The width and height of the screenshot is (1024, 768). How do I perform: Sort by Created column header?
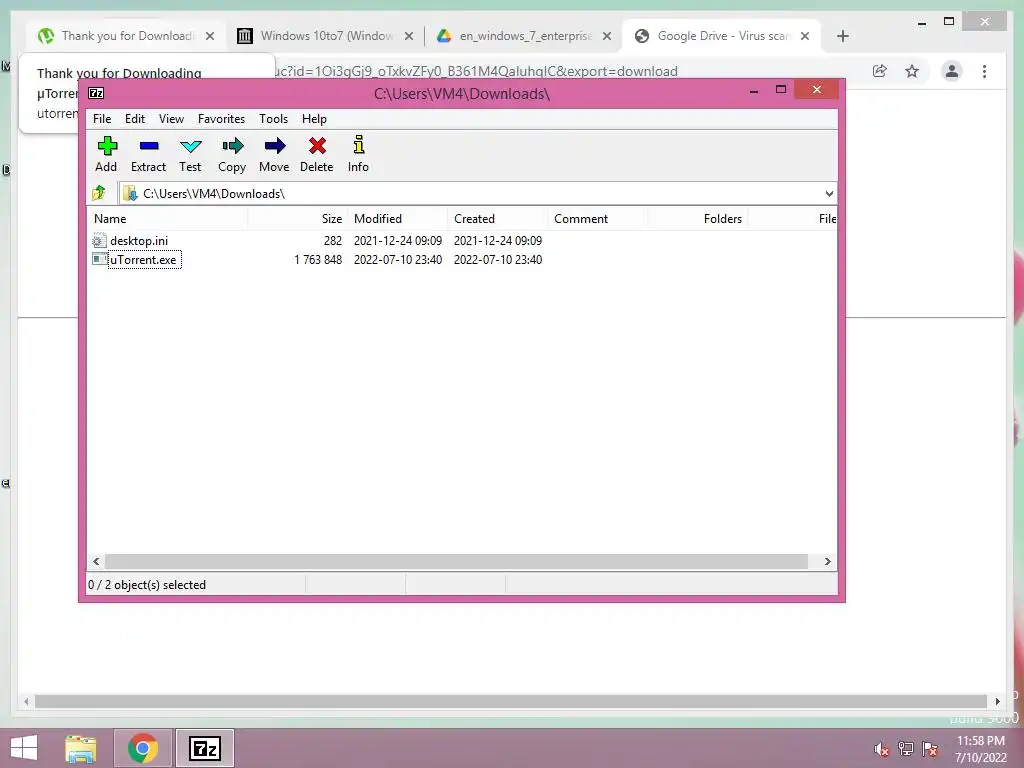pyautogui.click(x=498, y=219)
